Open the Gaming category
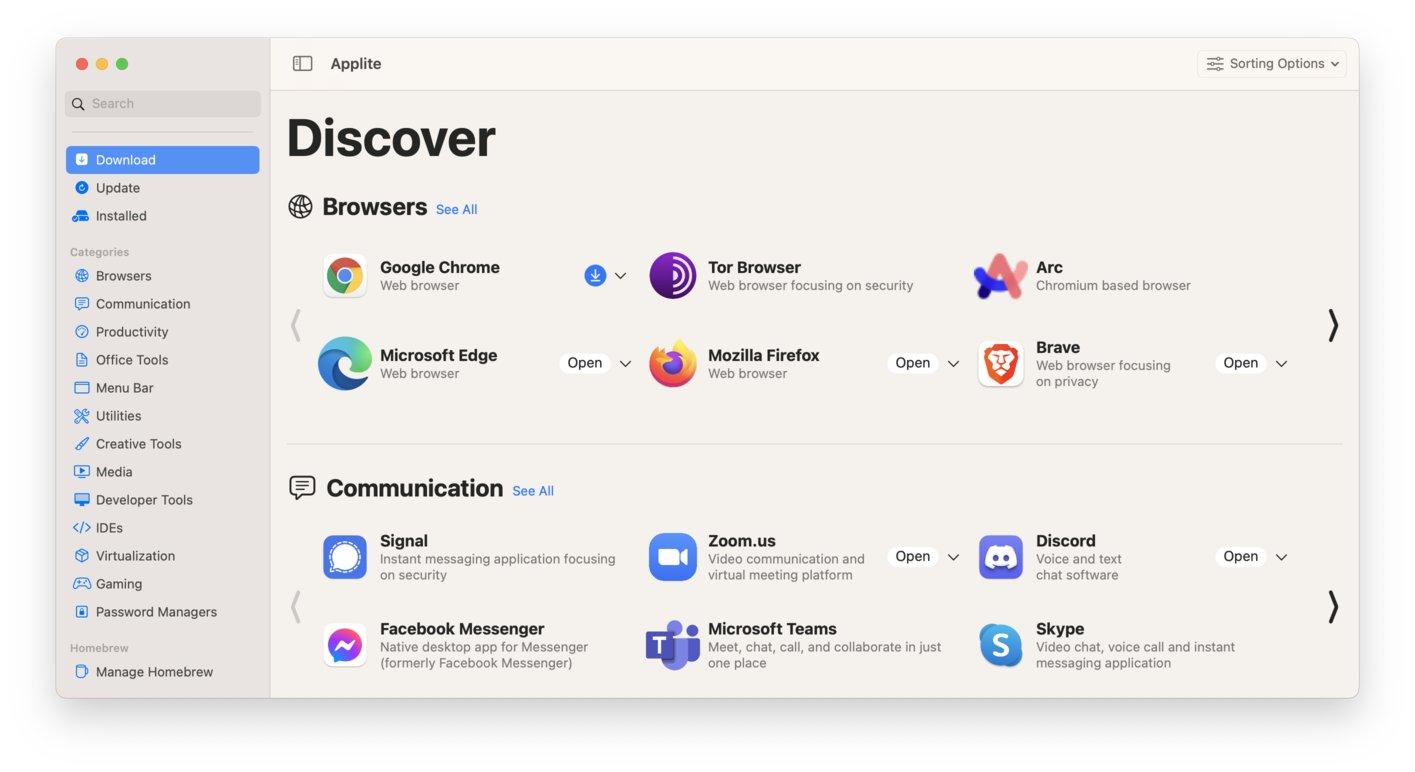This screenshot has width=1415, height=772. 163,584
